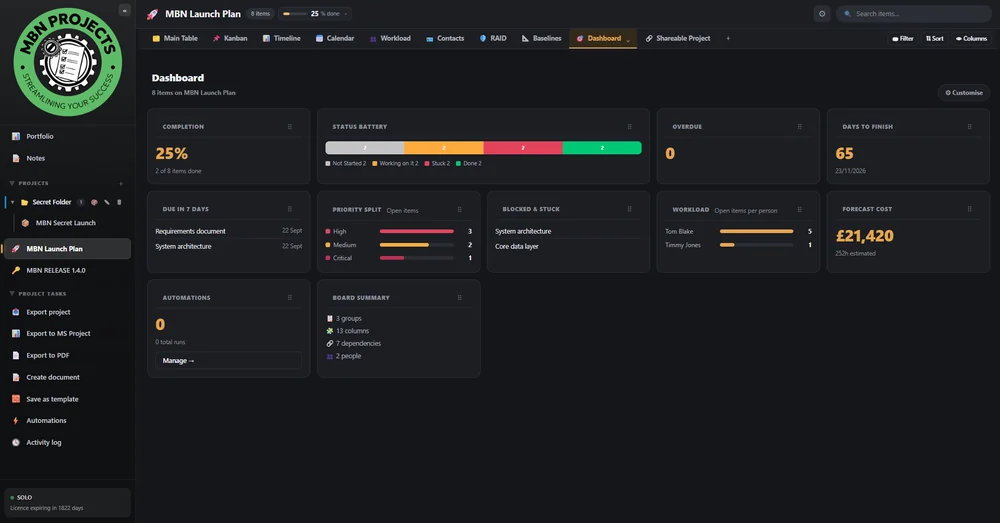1000x523 pixels.
Task: Click the Due in 7 Days widget handle
Action: [x=290, y=209]
